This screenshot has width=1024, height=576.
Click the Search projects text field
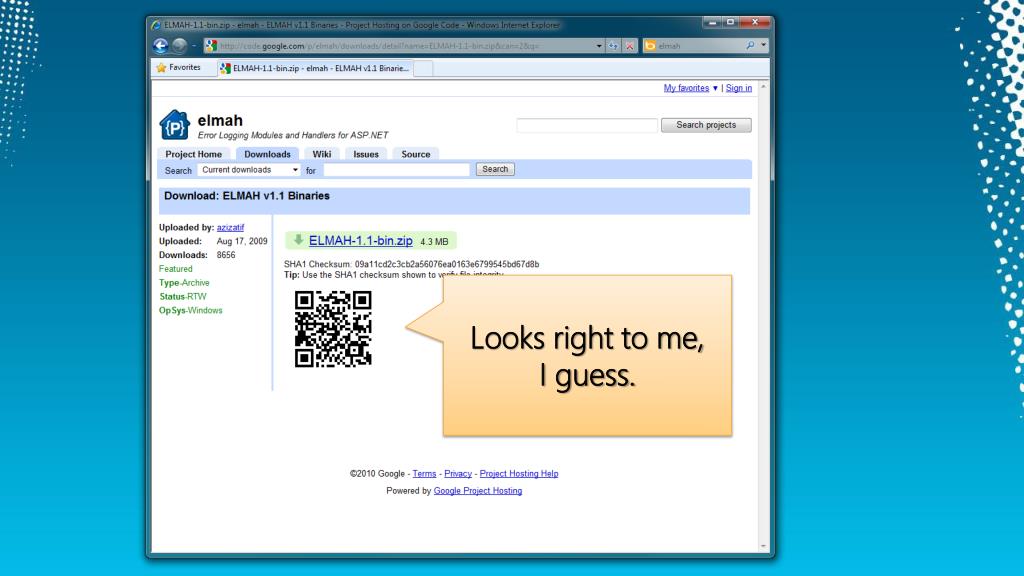(586, 125)
